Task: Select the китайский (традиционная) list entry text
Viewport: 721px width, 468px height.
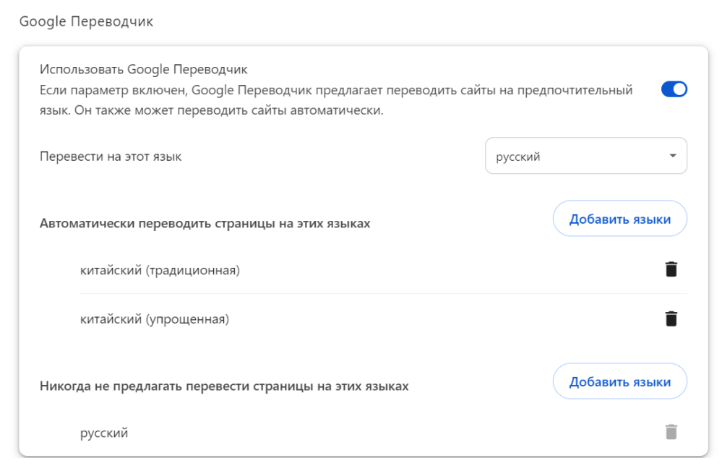Action: [x=160, y=270]
